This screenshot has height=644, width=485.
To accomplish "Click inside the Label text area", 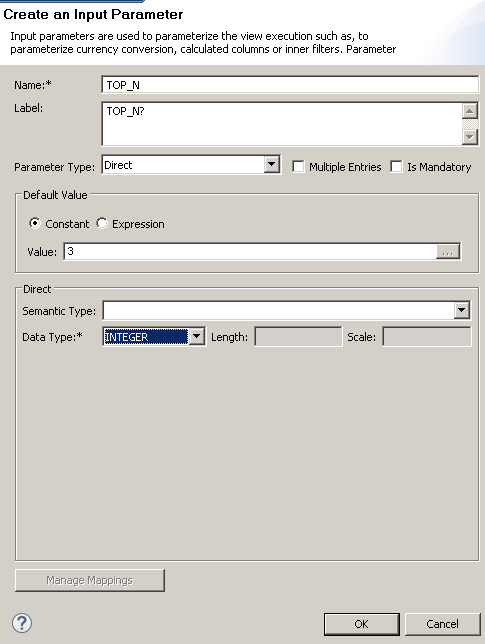I will click(x=282, y=124).
